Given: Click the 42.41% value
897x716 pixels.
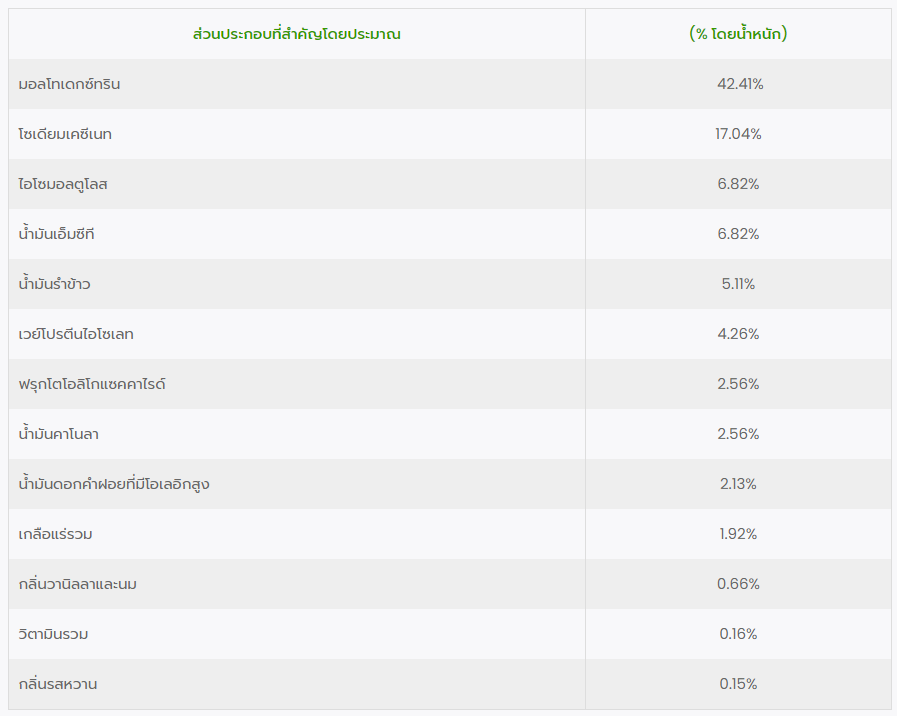Looking at the screenshot, I should (x=739, y=84).
